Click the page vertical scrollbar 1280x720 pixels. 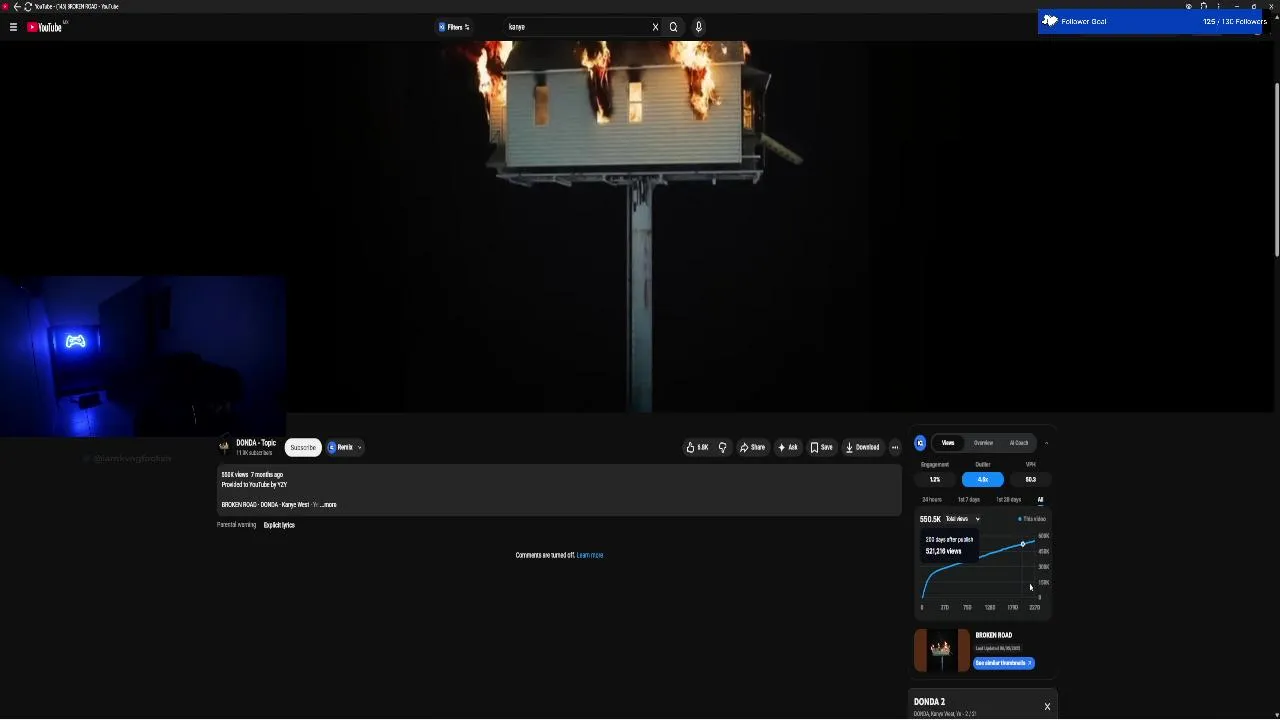(x=1276, y=170)
